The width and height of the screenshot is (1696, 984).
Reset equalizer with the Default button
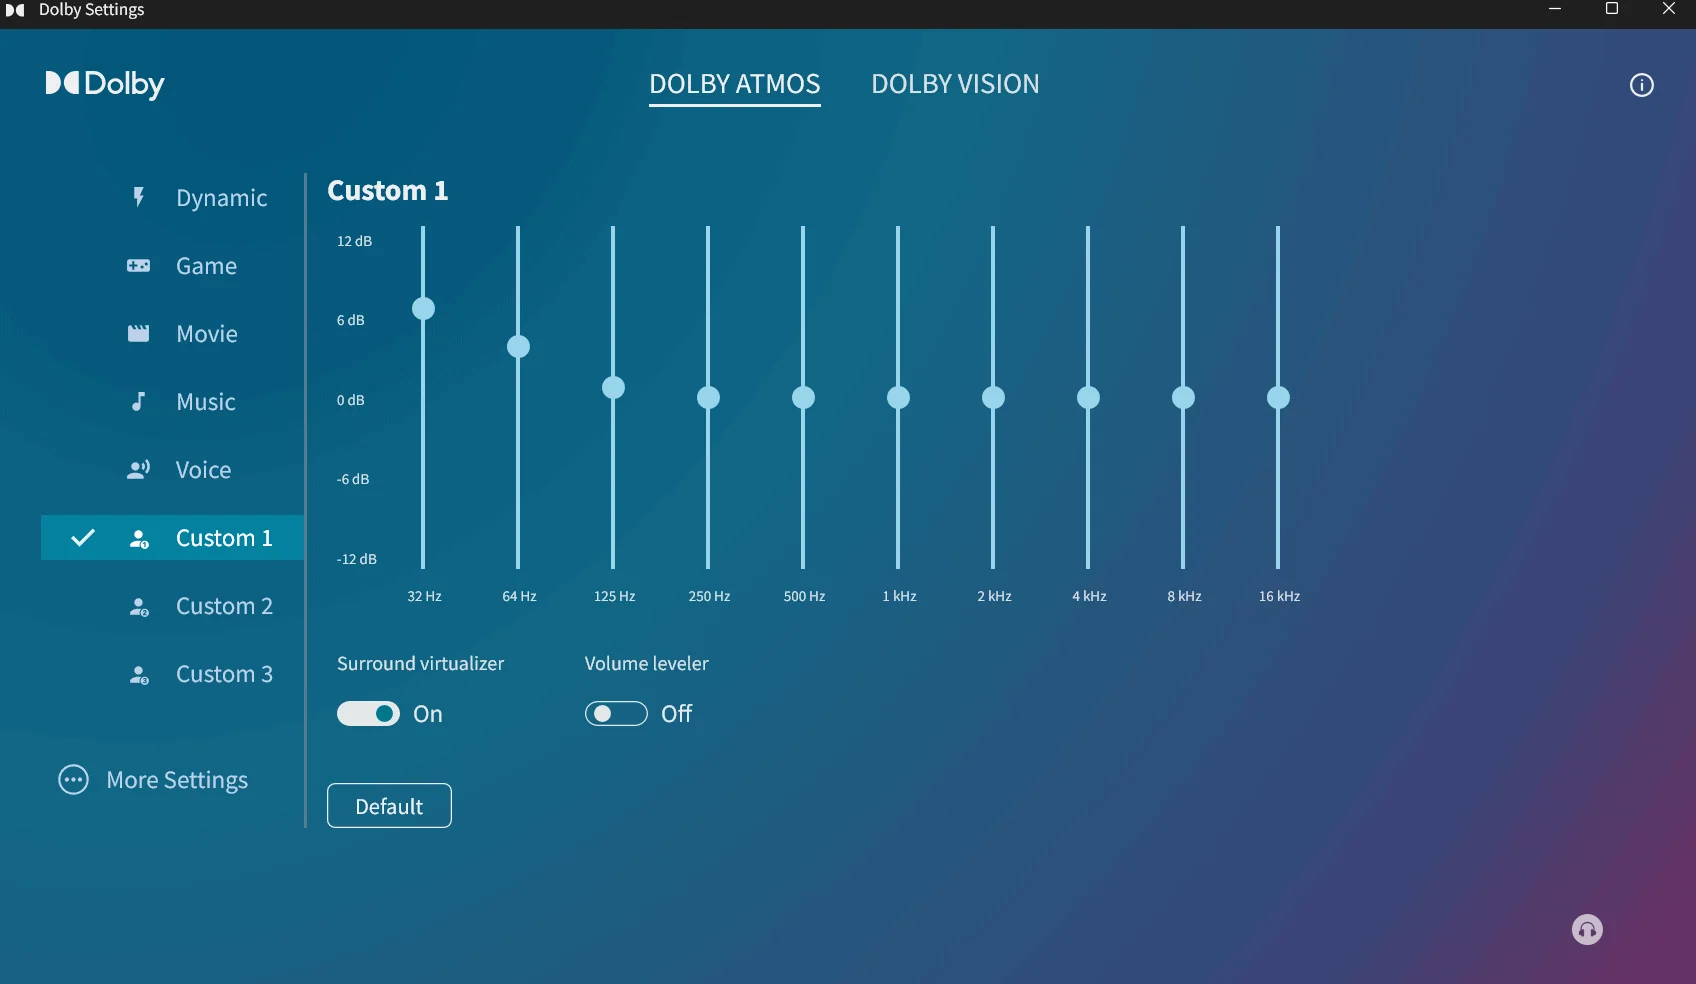(x=389, y=806)
